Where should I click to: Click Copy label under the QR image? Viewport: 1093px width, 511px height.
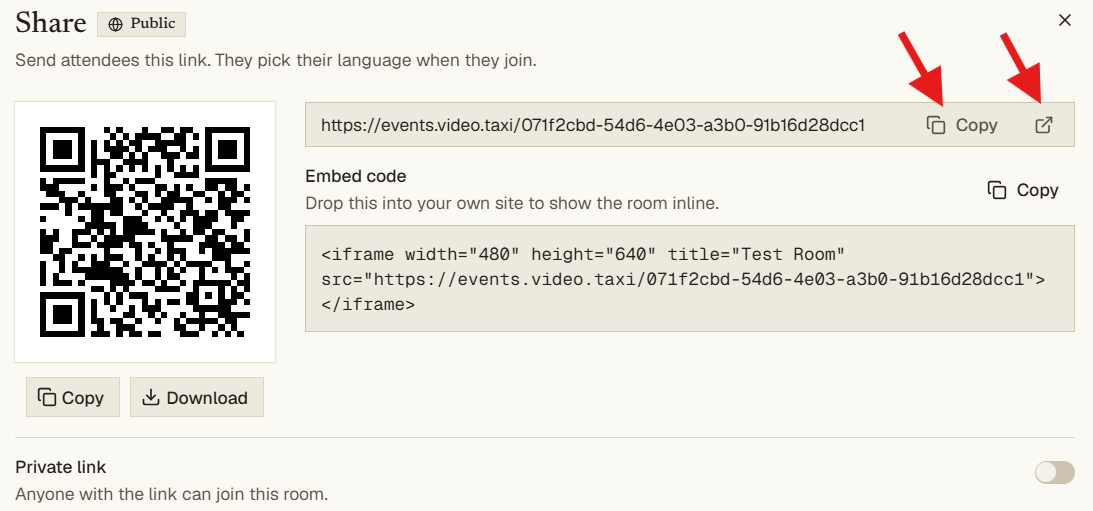click(x=82, y=398)
